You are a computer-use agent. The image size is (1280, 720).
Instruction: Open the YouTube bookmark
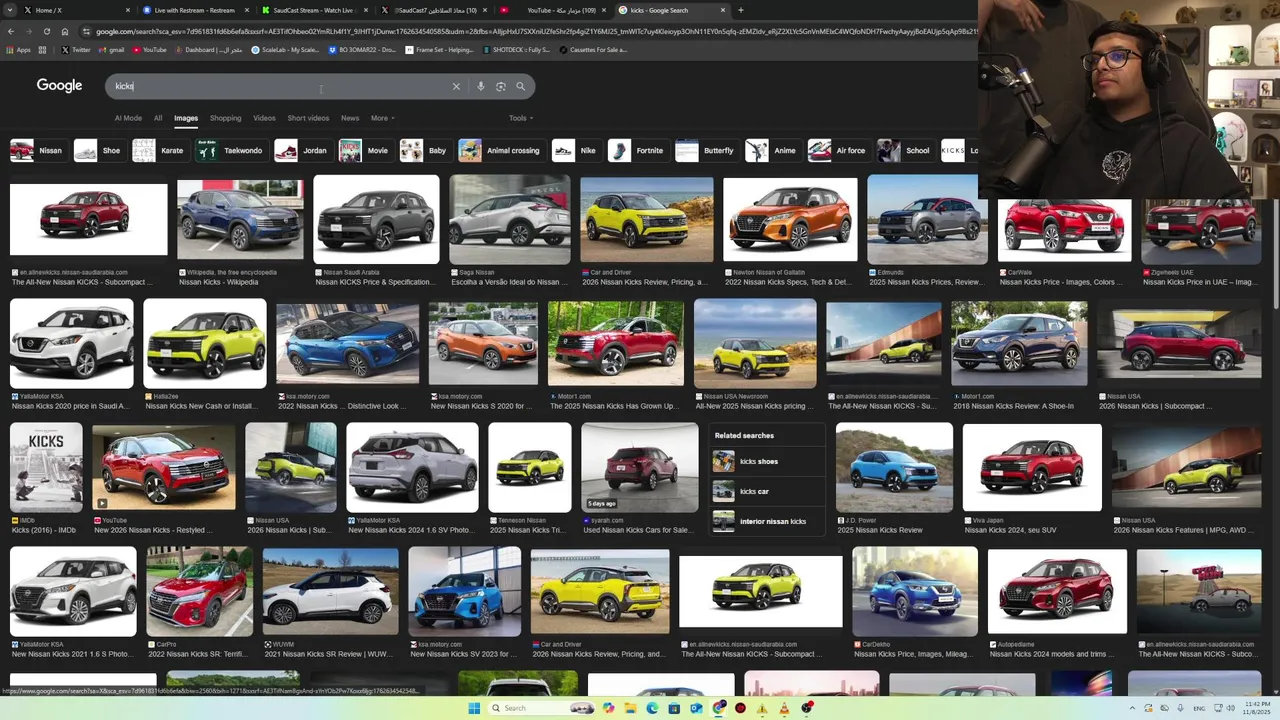tap(149, 49)
